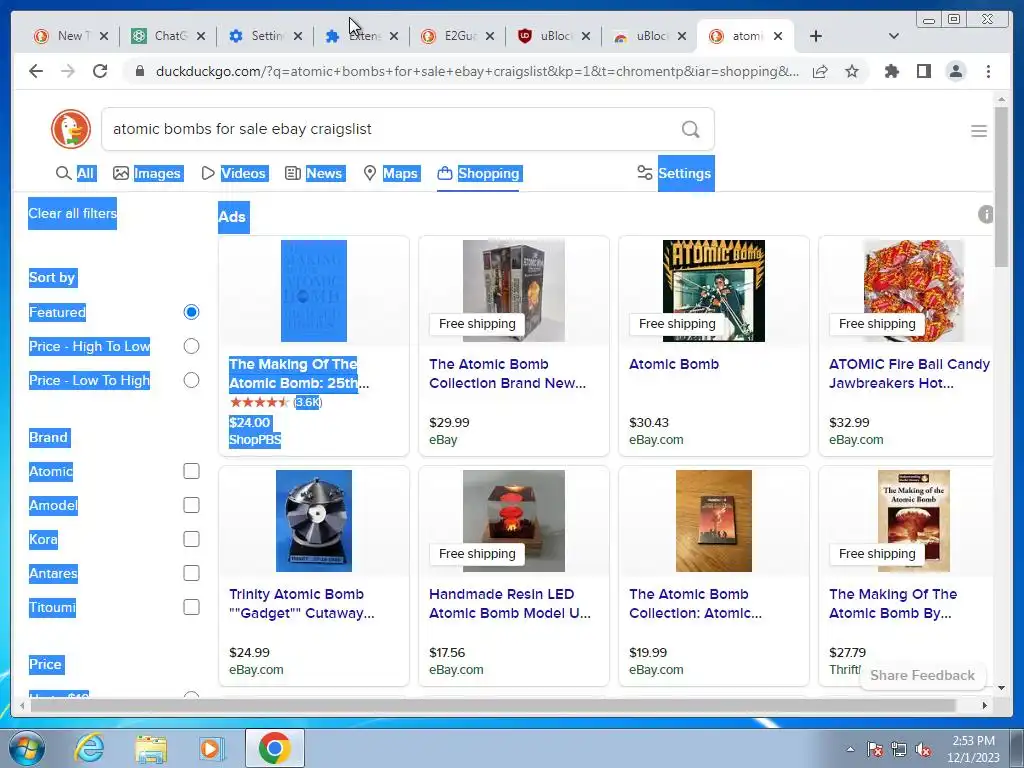The height and width of the screenshot is (768, 1024).
Task: Check the Titoumi brand filter
Action: point(191,607)
